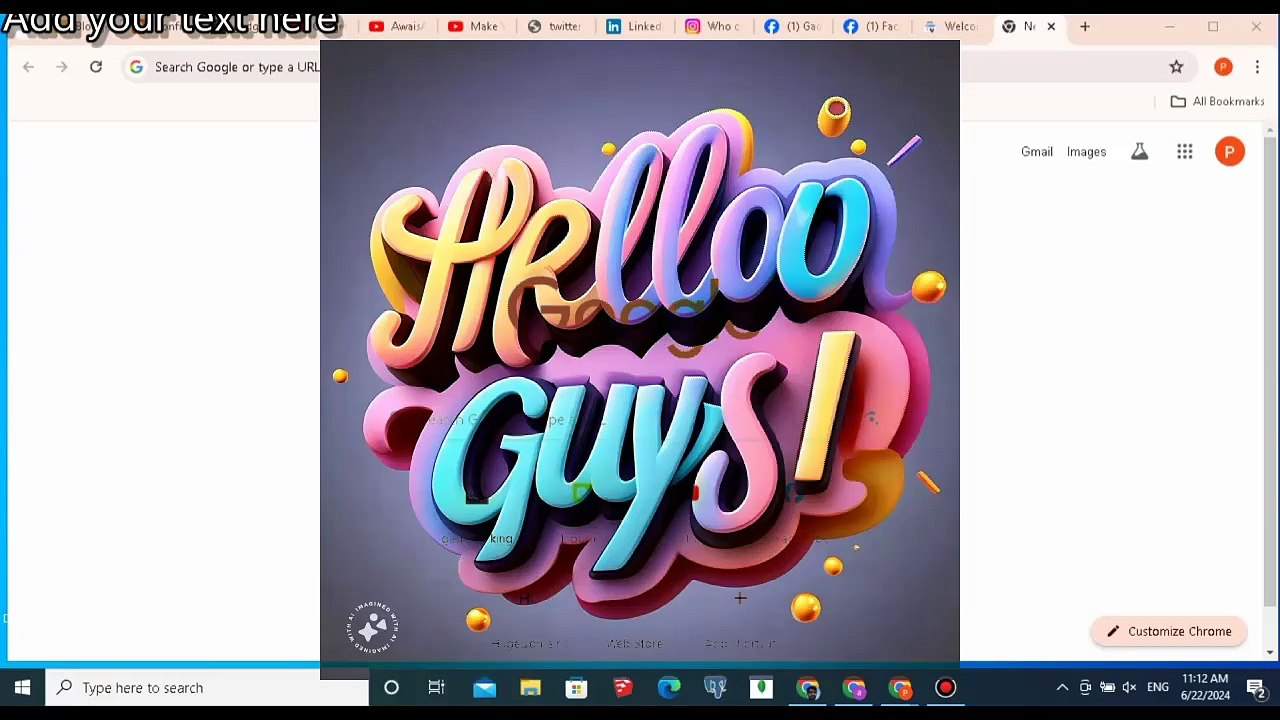The width and height of the screenshot is (1280, 720).
Task: Open a new tab with the plus button
Action: pyautogui.click(x=1085, y=27)
